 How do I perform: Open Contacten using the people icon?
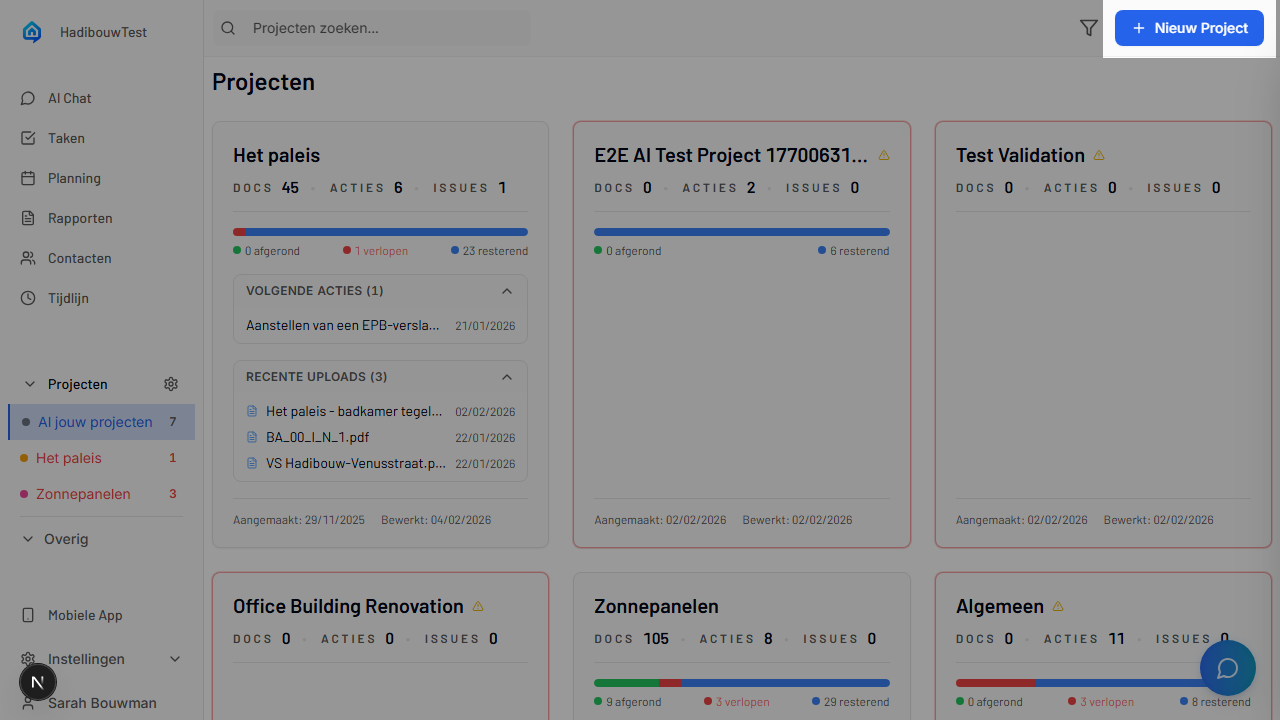click(29, 258)
